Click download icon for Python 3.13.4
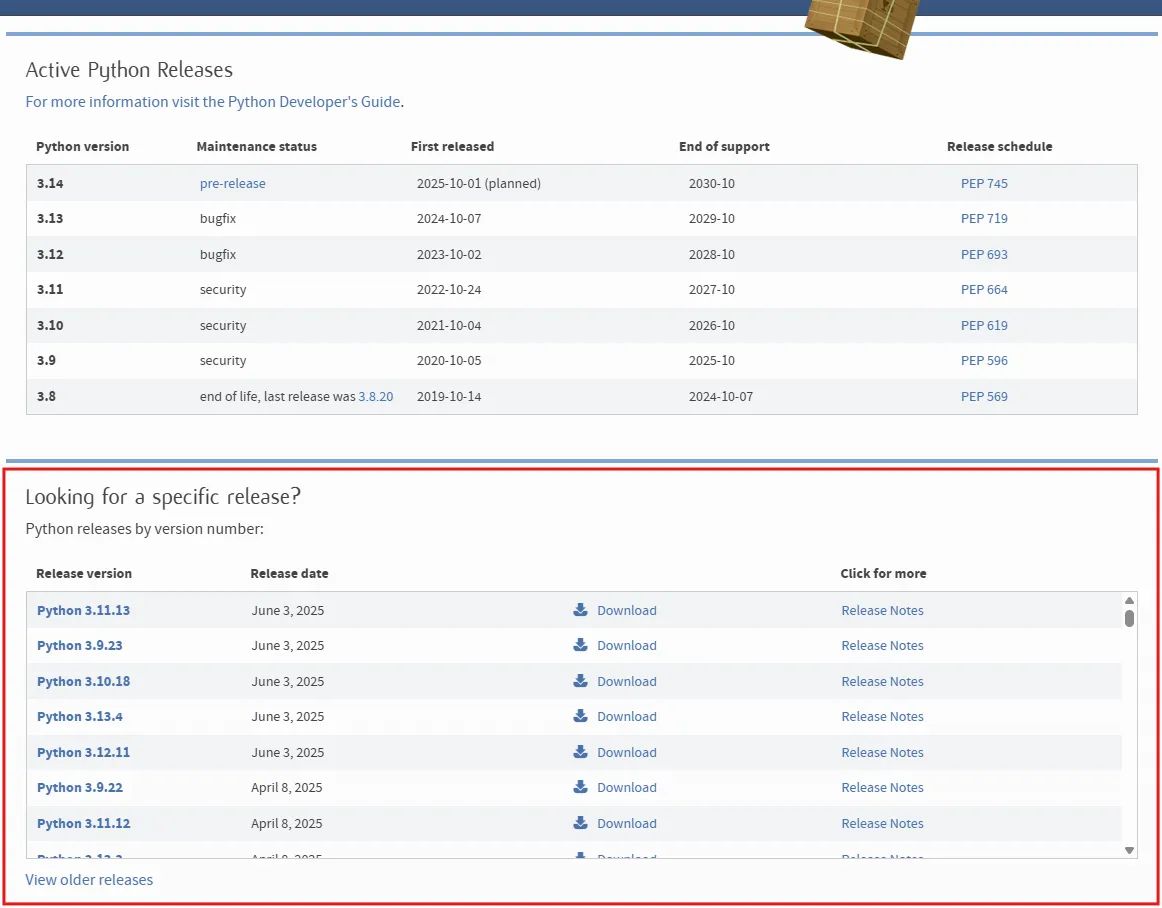This screenshot has height=908, width=1162. pyautogui.click(x=580, y=716)
